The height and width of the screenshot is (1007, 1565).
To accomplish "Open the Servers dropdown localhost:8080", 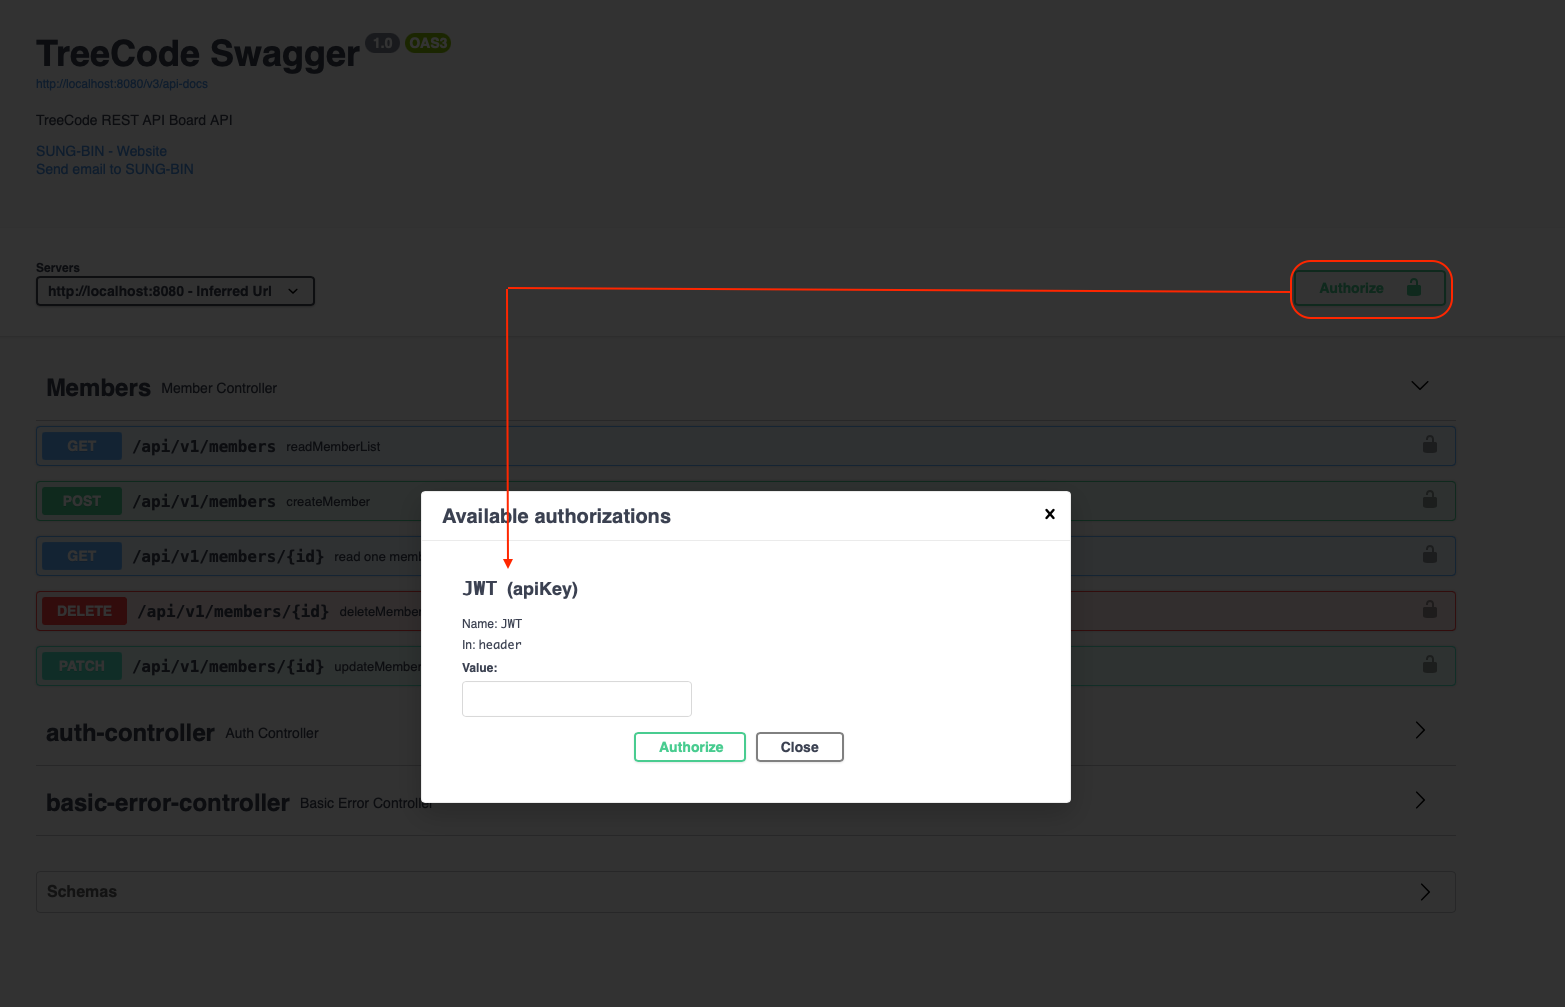I will pyautogui.click(x=175, y=291).
